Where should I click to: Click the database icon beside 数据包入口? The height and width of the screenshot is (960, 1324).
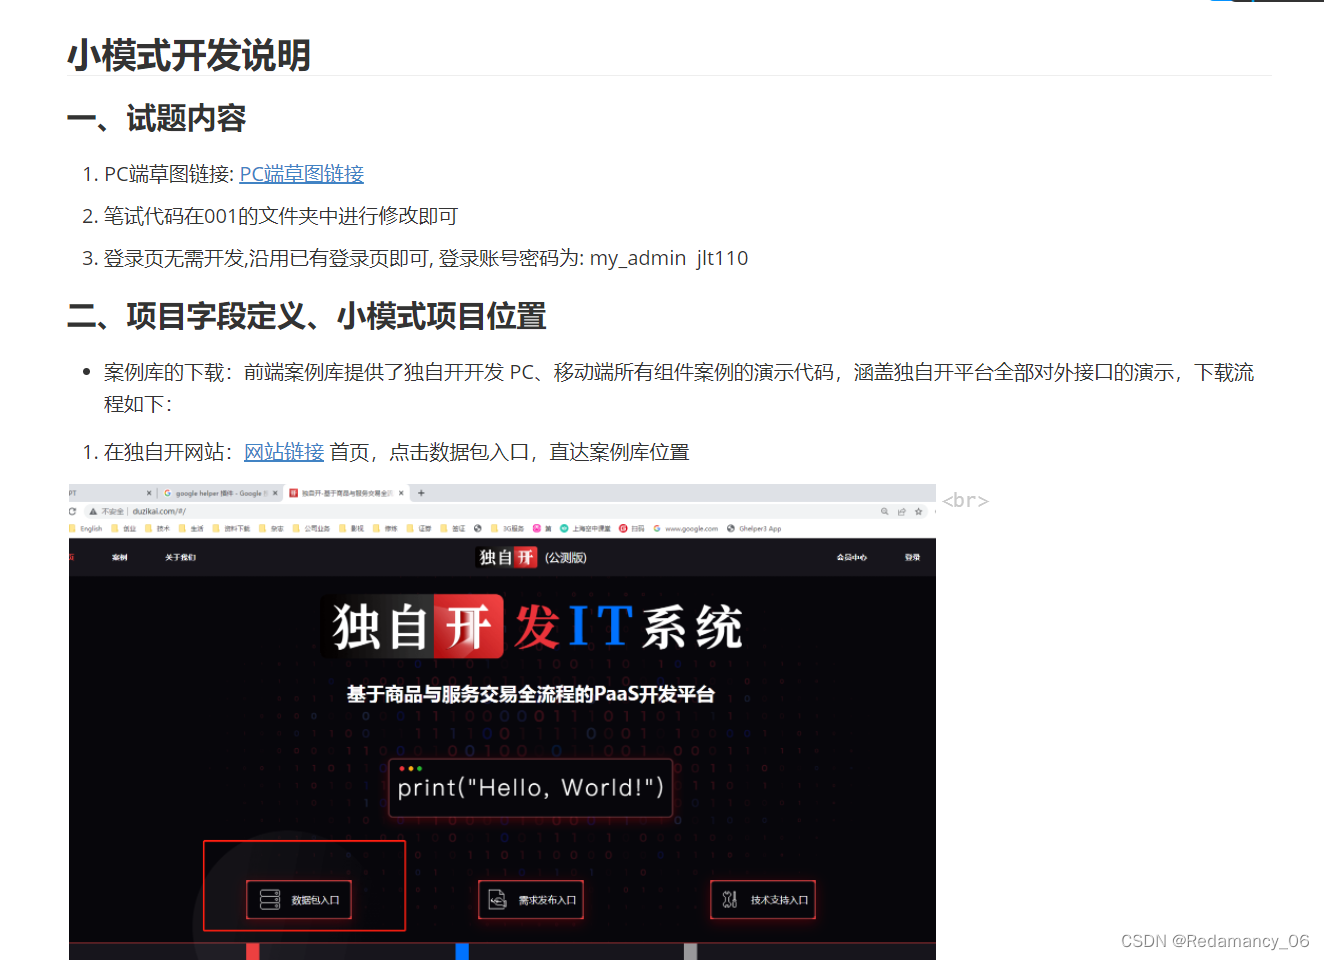[x=270, y=900]
